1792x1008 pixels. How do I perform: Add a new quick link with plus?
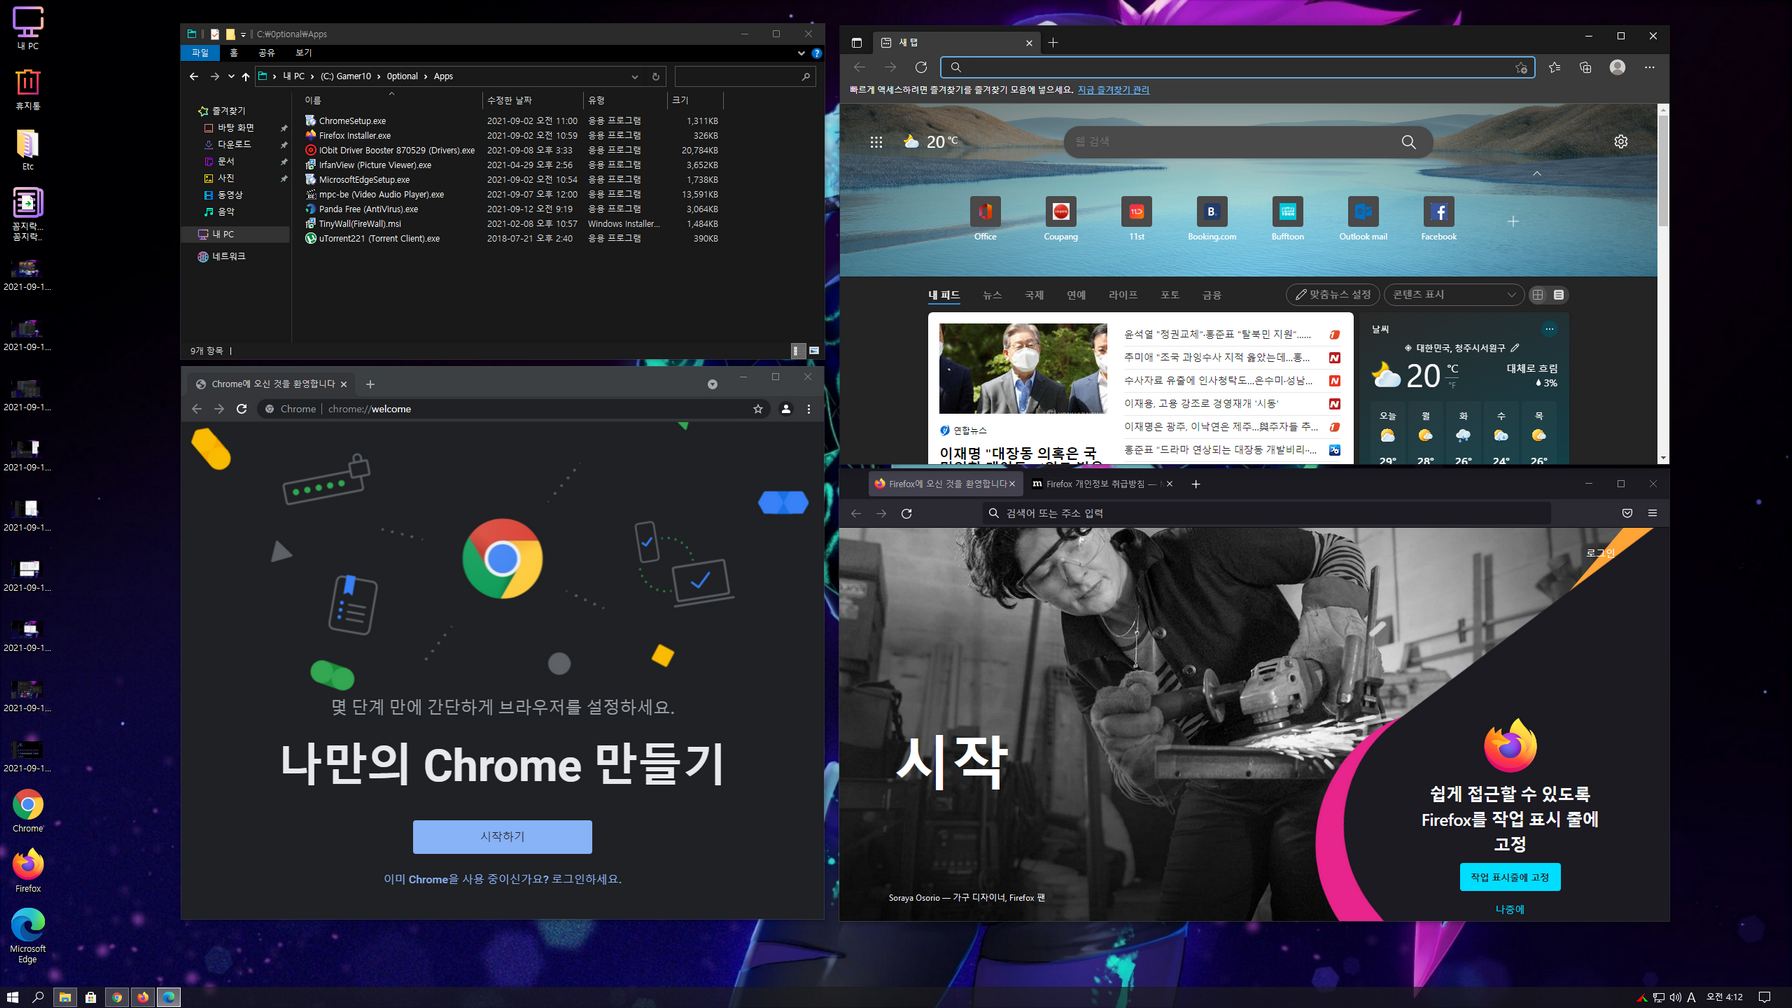tap(1513, 221)
